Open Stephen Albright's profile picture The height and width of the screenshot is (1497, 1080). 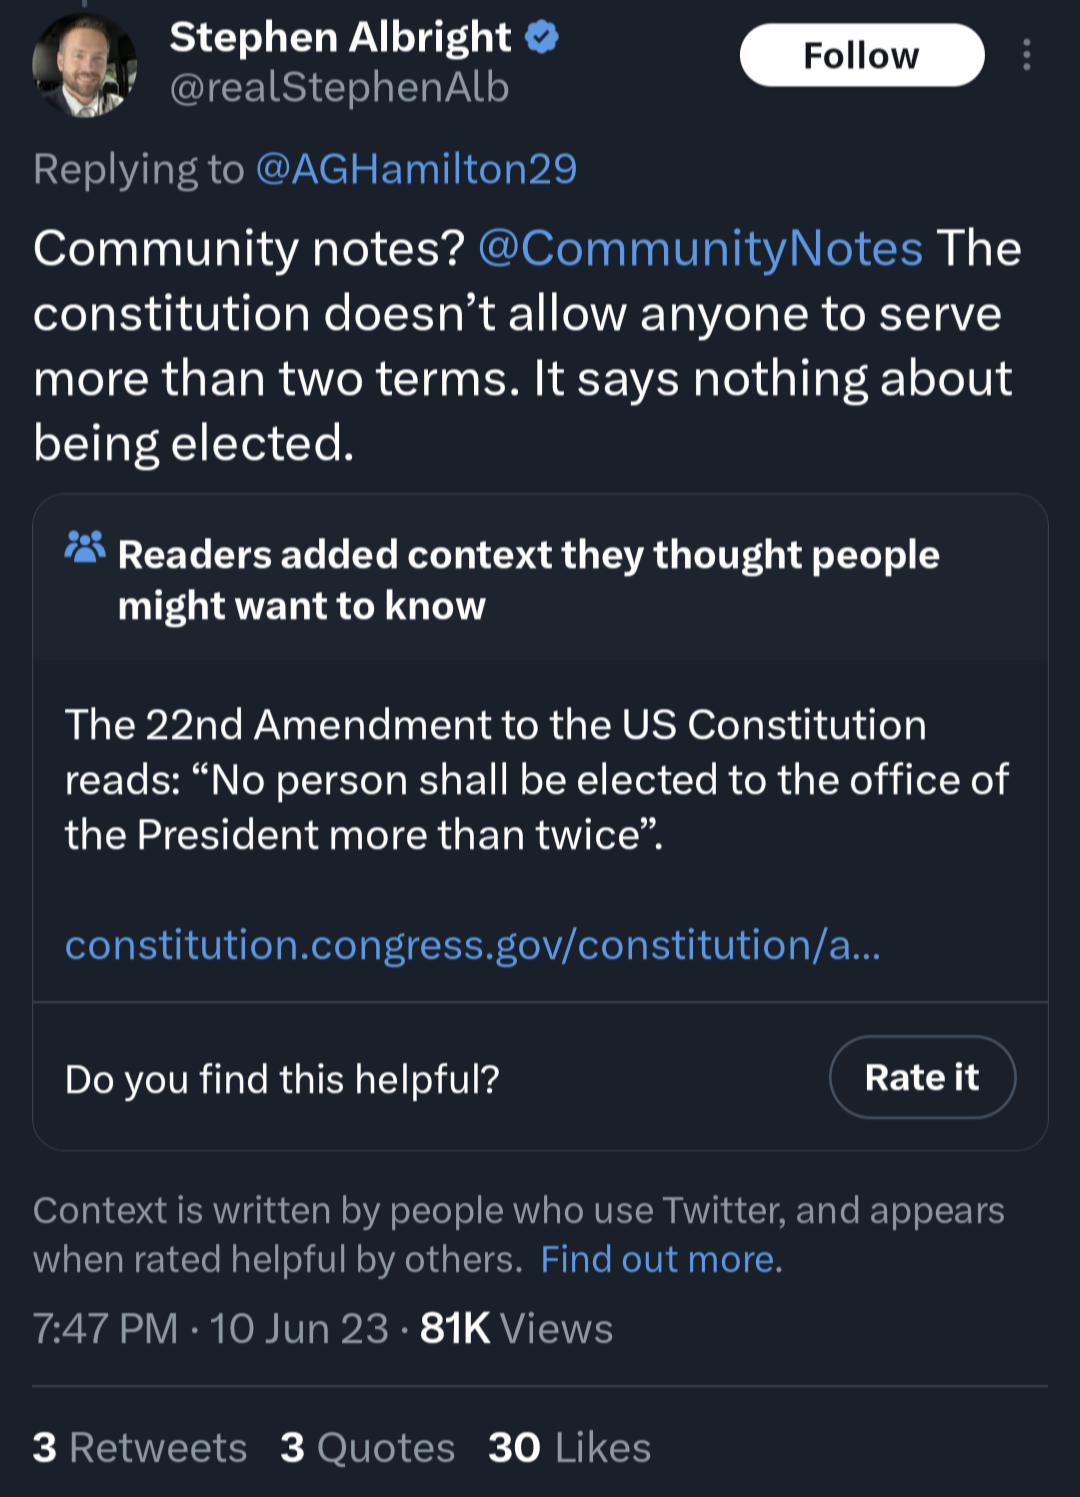click(84, 66)
